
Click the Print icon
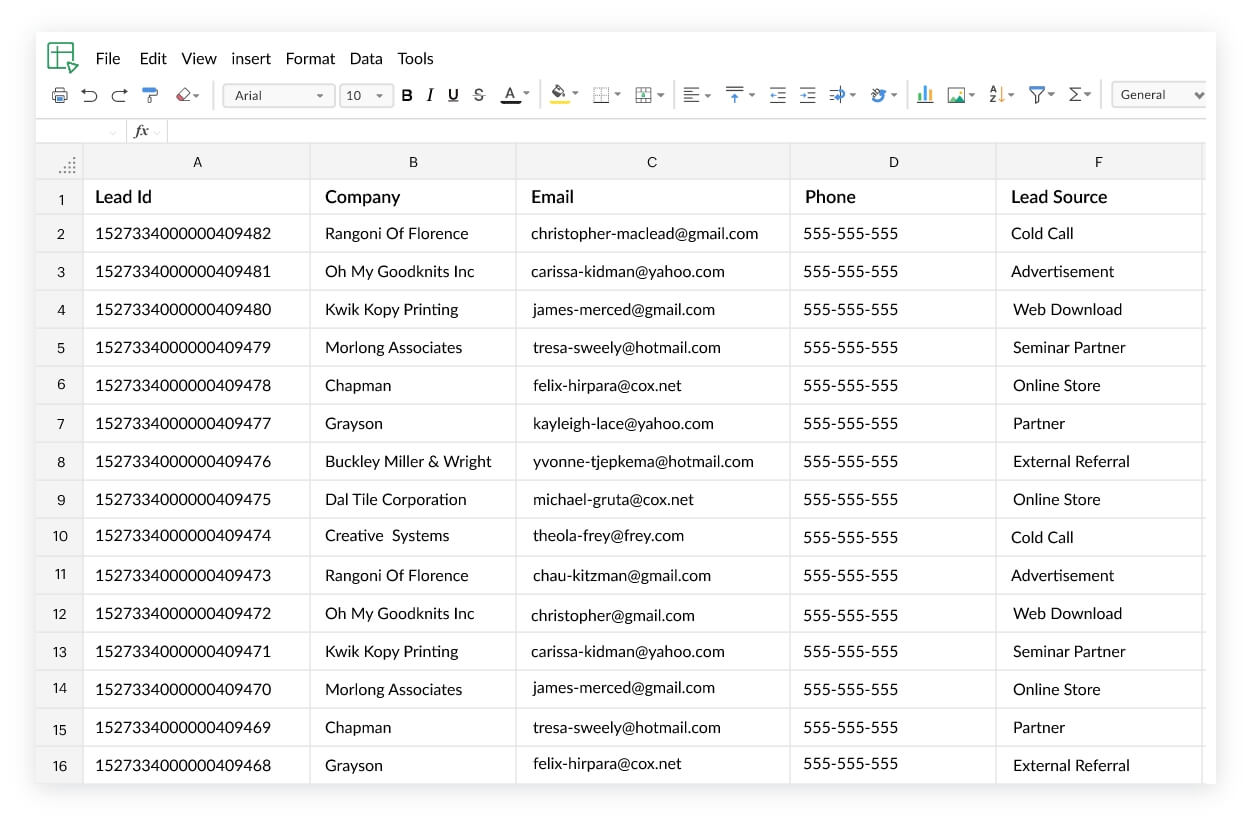[59, 96]
